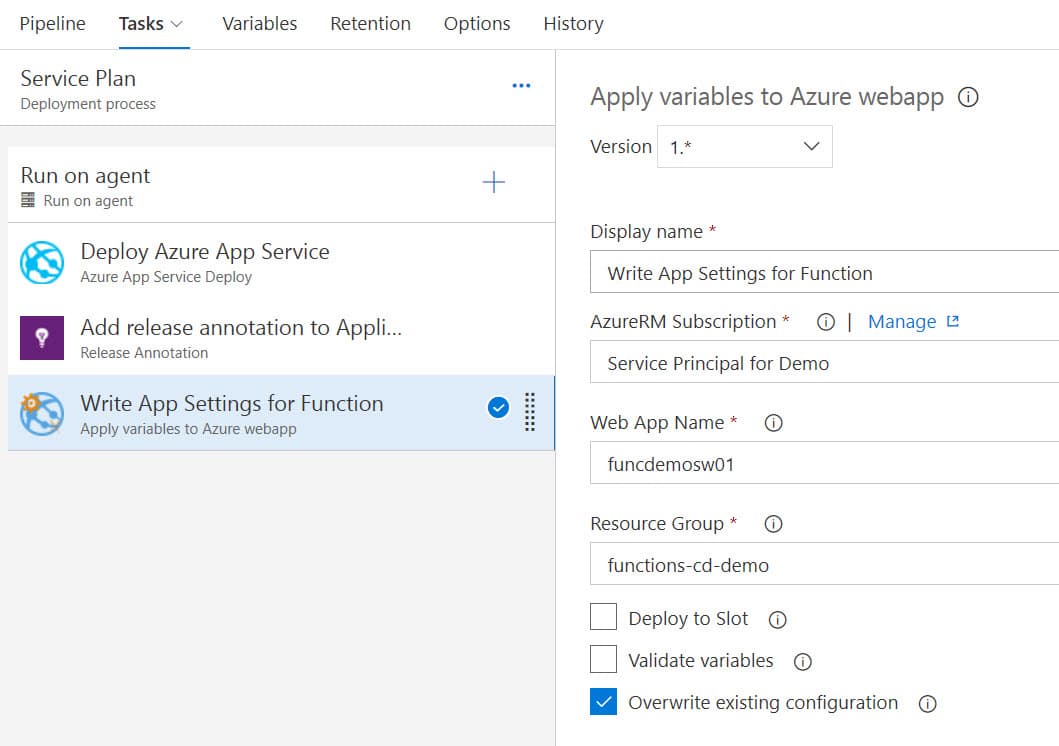The height and width of the screenshot is (746, 1059).
Task: Show info for AzureRM Subscription
Action: pos(825,322)
